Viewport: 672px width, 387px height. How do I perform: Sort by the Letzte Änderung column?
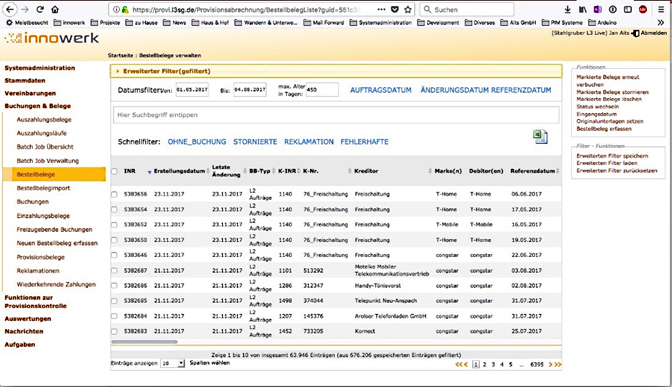(226, 171)
